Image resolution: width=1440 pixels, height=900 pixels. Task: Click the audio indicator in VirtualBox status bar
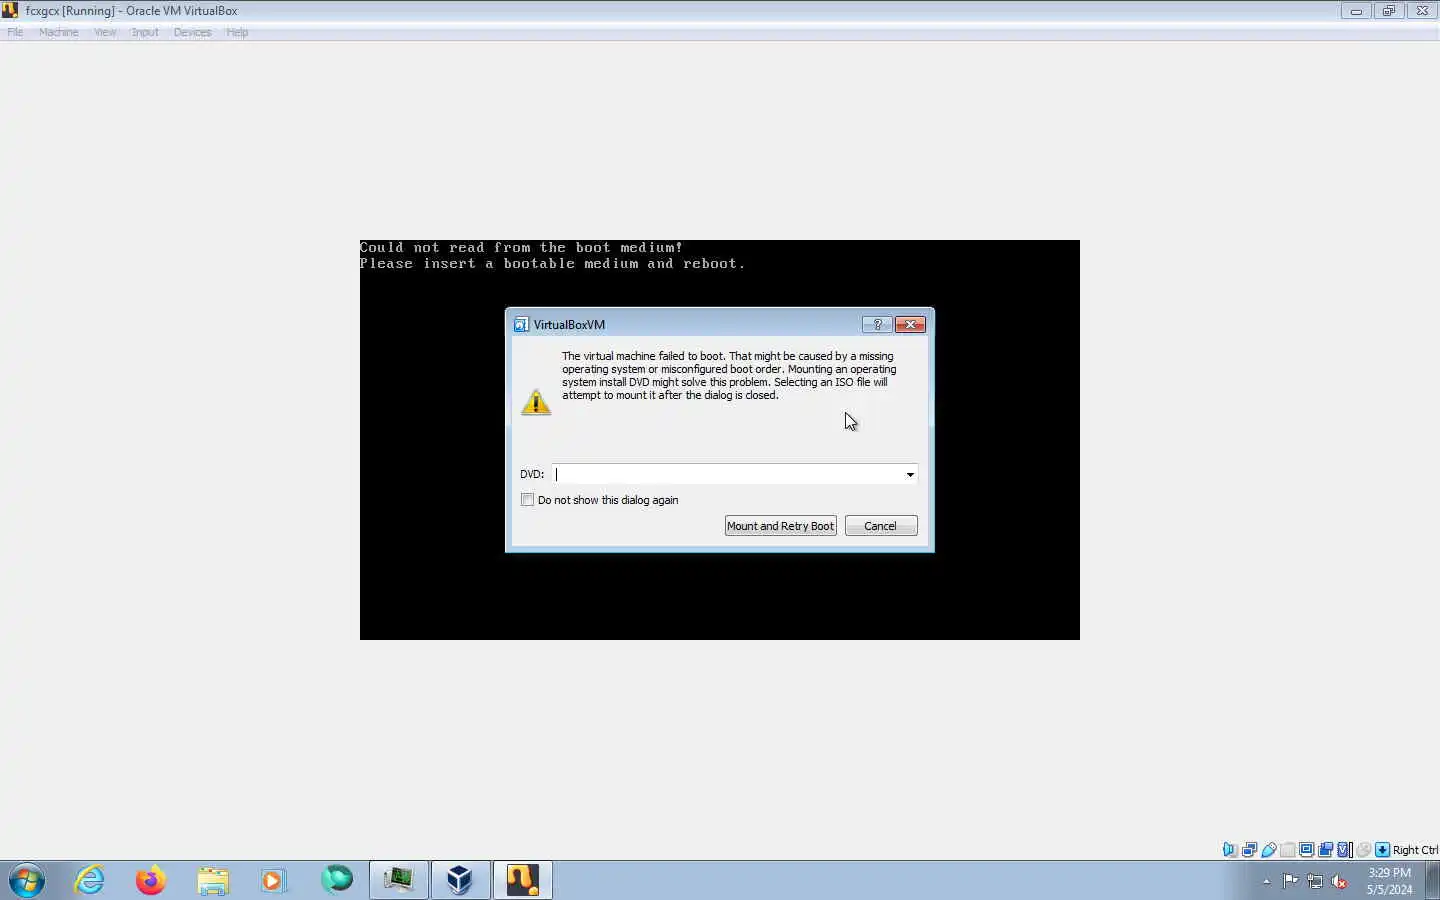[x=1230, y=850]
